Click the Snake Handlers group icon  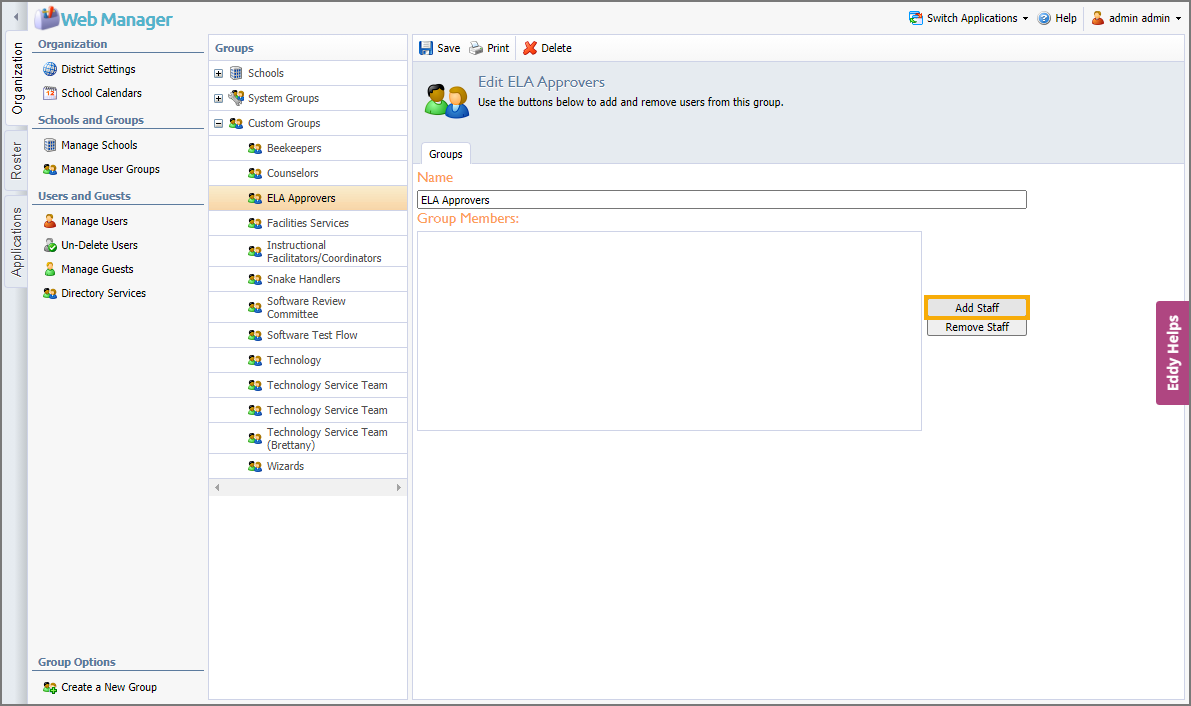[x=255, y=280]
